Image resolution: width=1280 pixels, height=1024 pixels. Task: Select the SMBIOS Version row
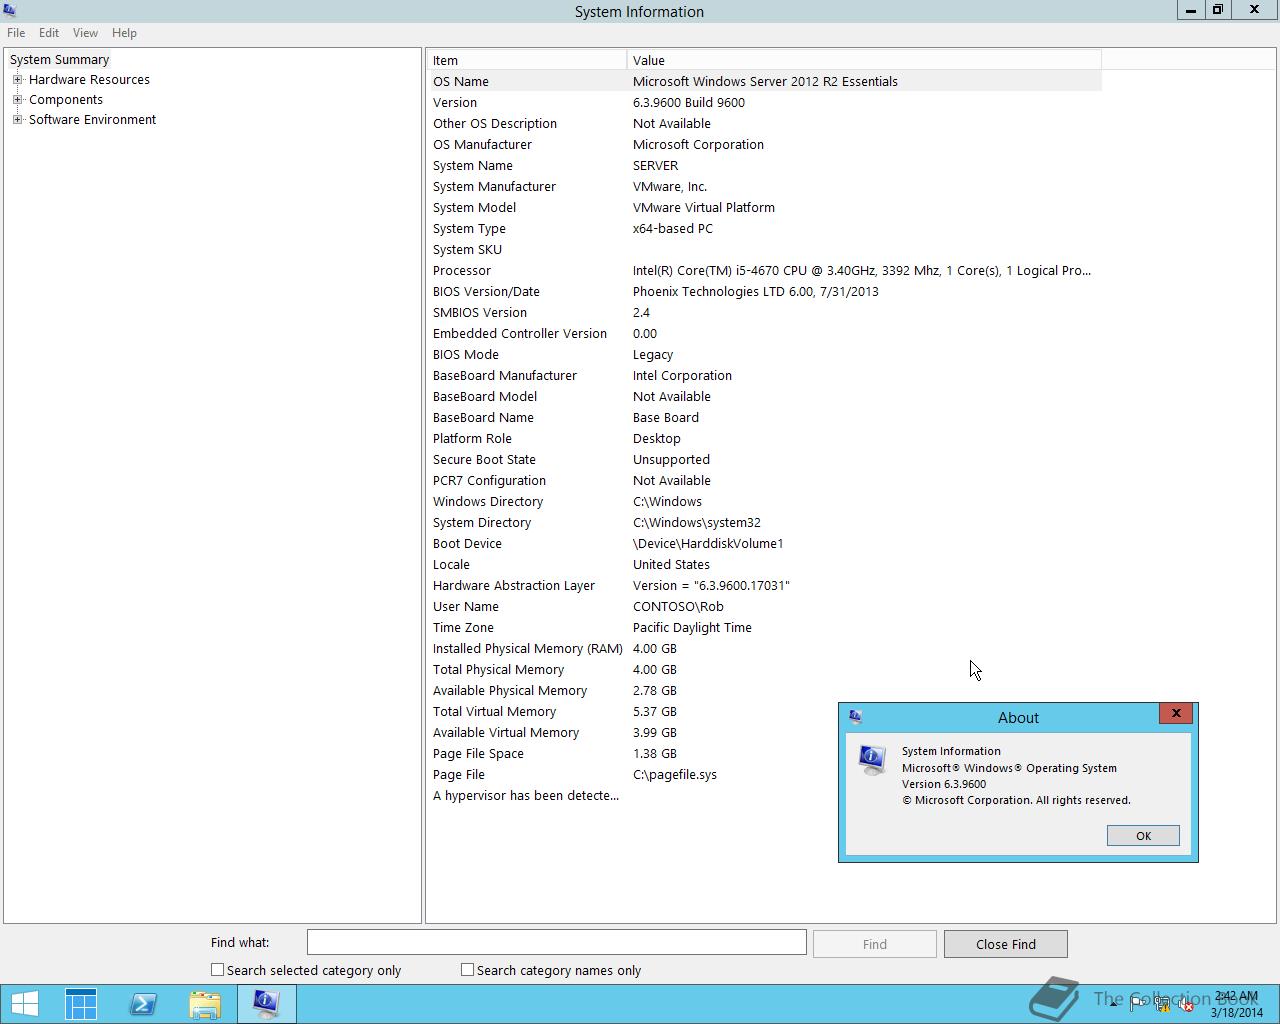coord(765,312)
